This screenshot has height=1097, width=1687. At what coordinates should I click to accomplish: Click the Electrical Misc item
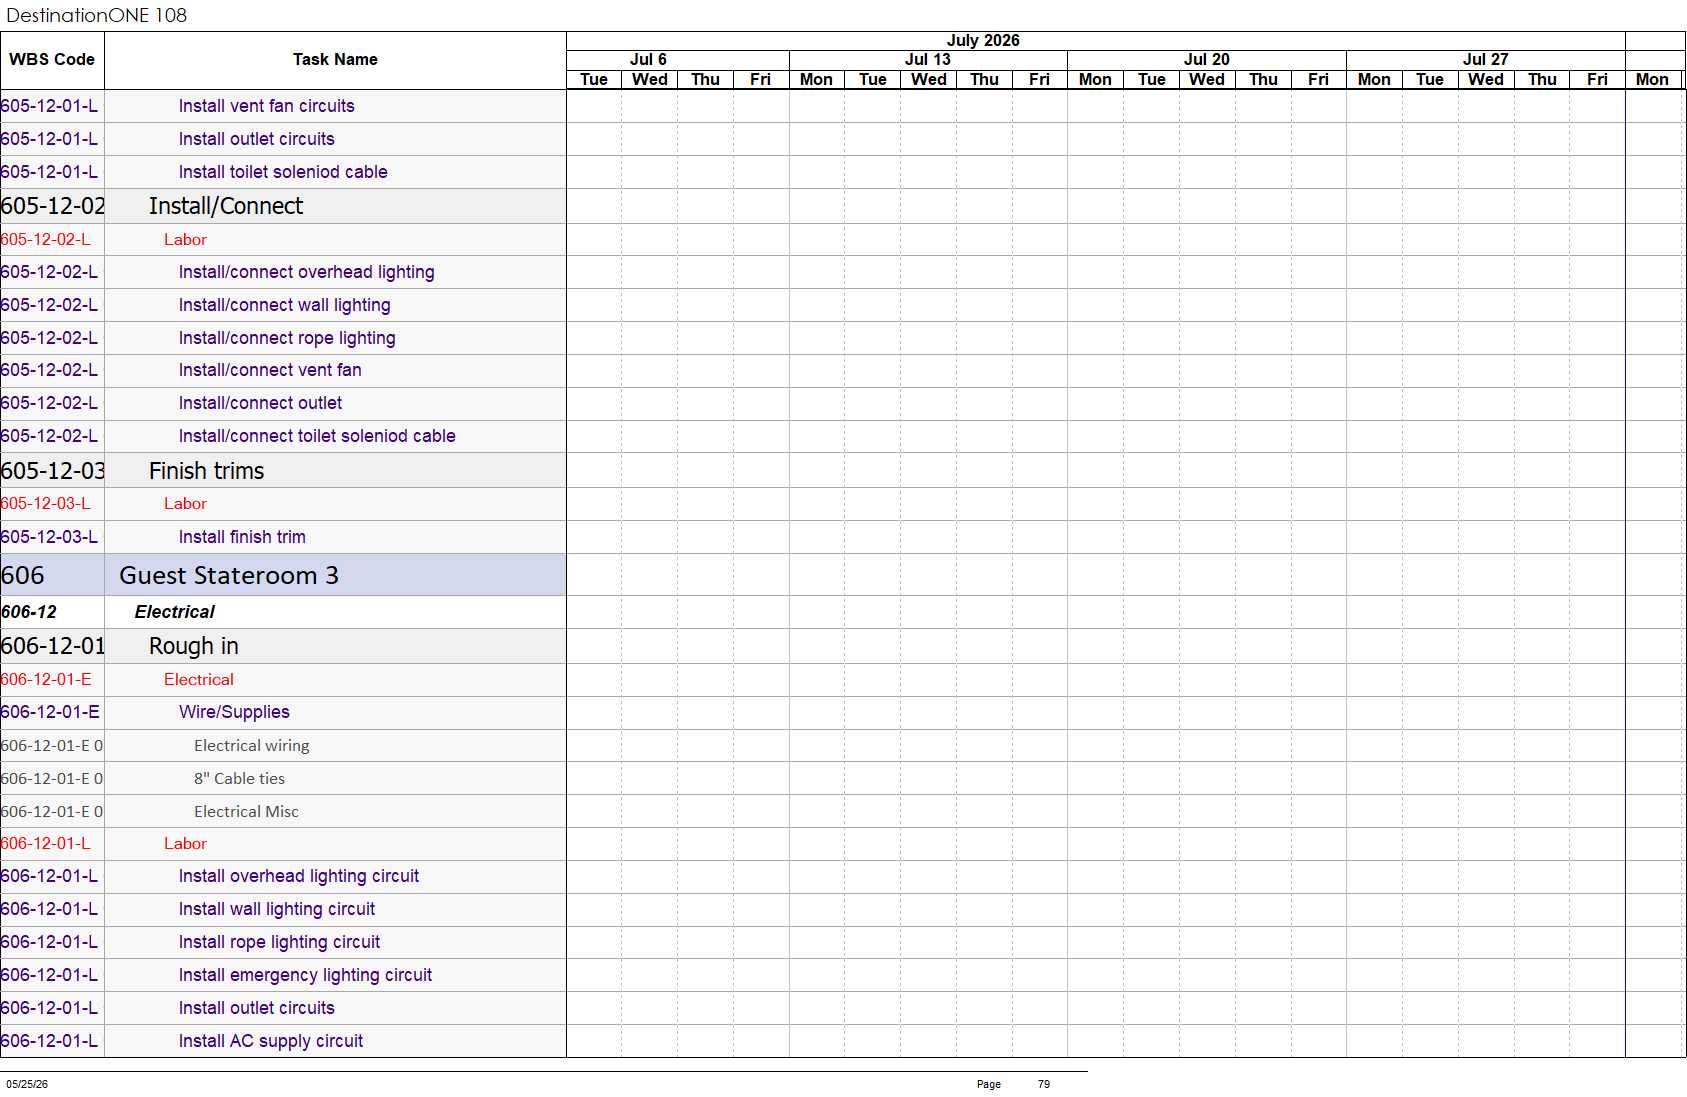pyautogui.click(x=246, y=812)
